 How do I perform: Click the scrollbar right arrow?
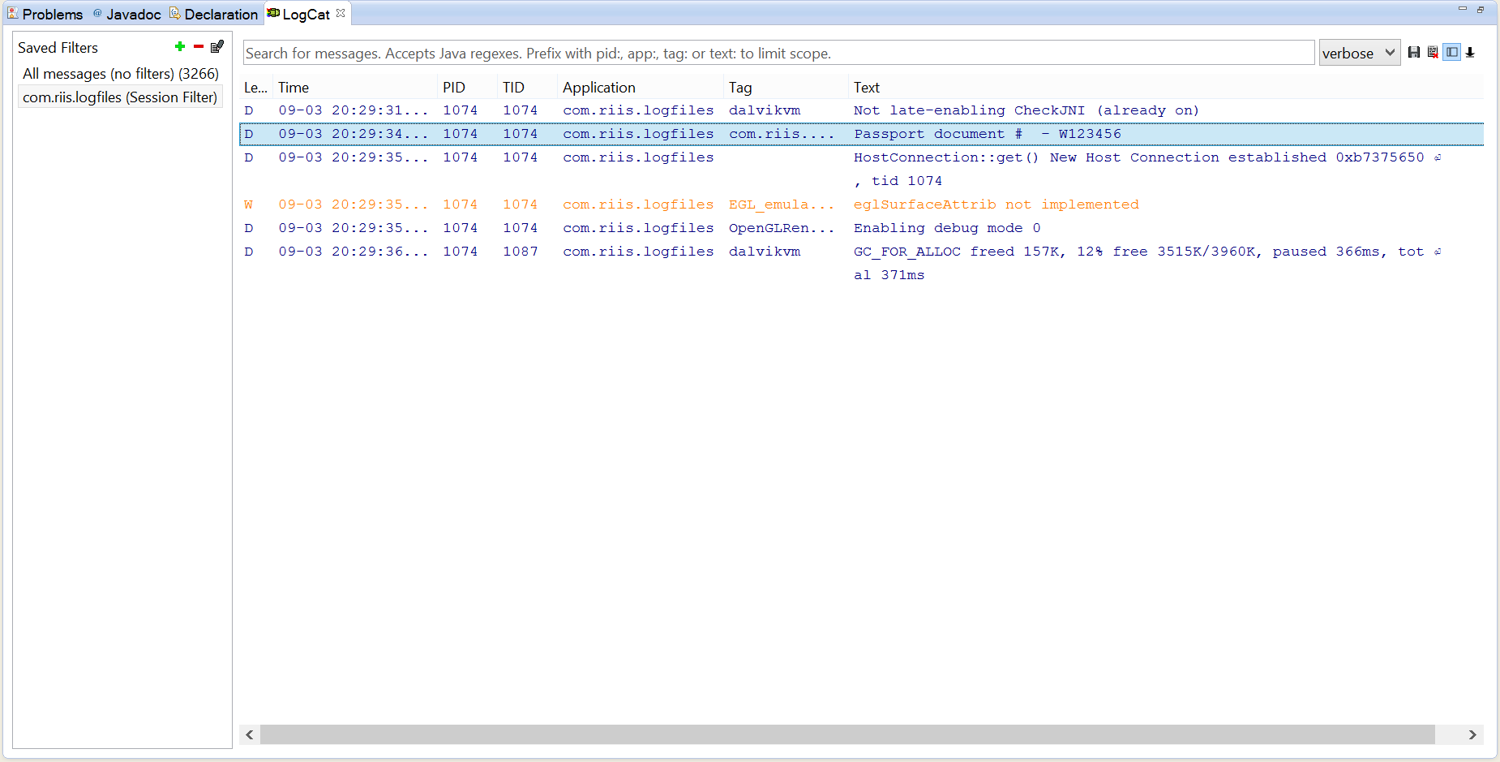(x=1472, y=734)
